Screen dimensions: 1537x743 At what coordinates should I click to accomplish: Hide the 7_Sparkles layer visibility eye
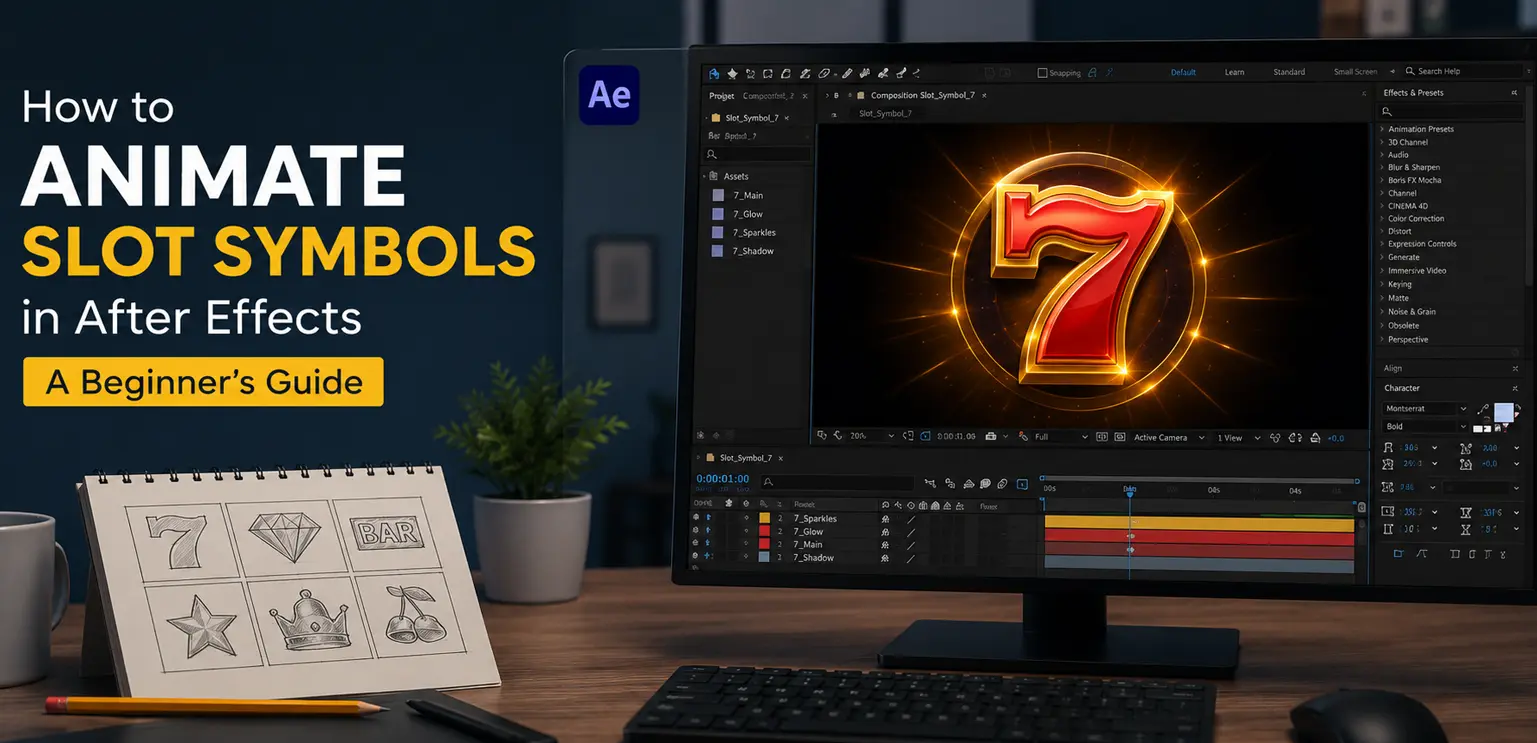click(696, 517)
